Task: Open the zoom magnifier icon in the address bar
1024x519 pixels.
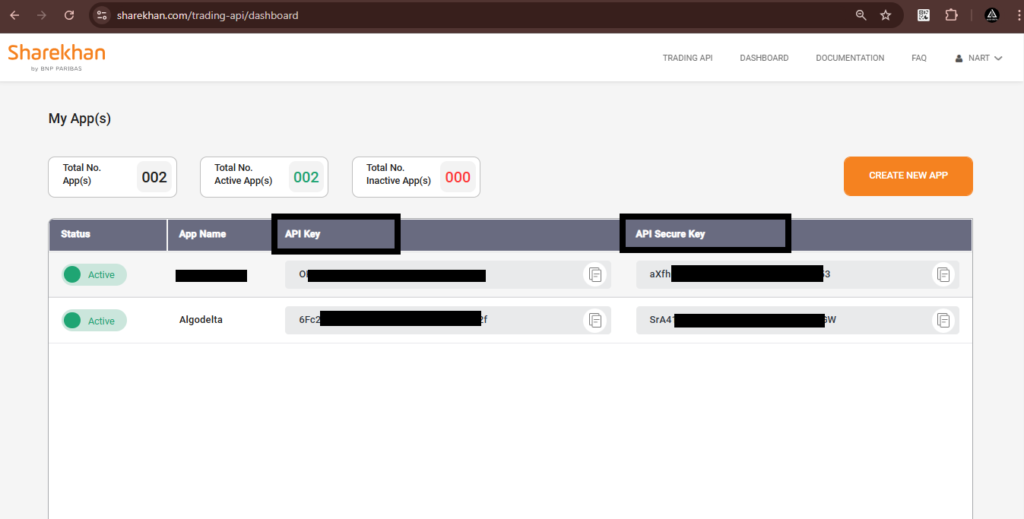Action: [861, 15]
